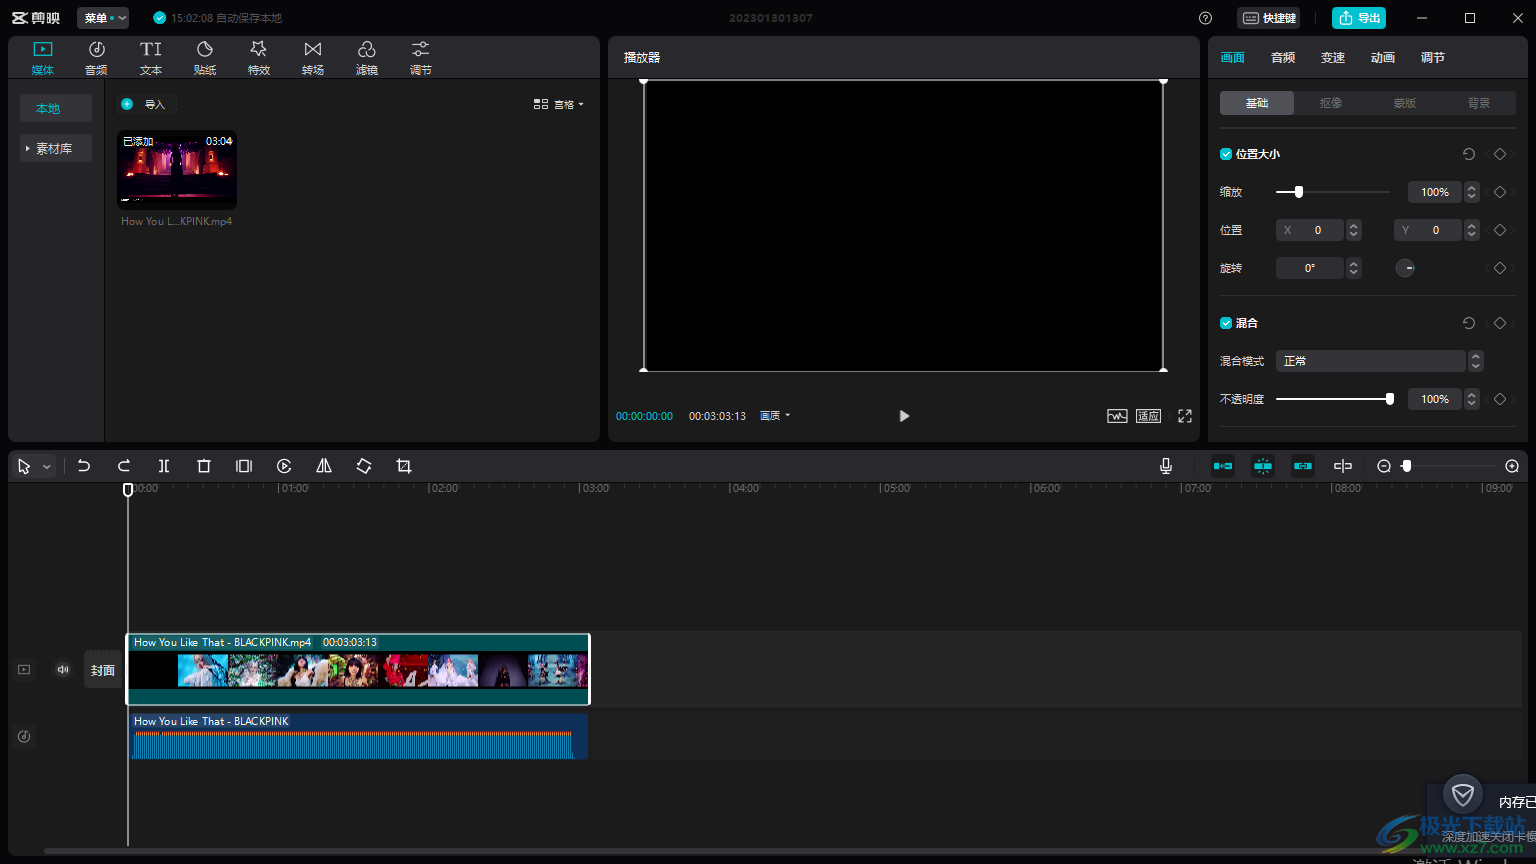Switch to the 音频 properties tab
Viewport: 1536px width, 864px height.
(1283, 58)
